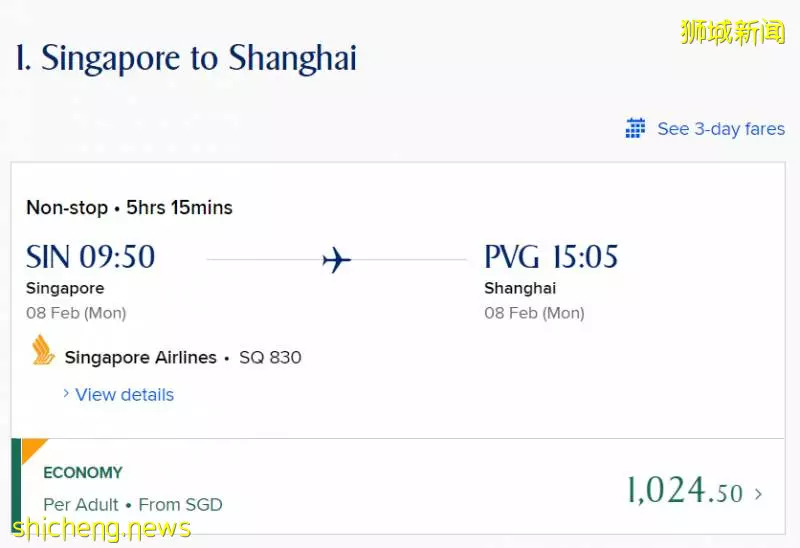The width and height of the screenshot is (800, 548).
Task: Click the Singapore to Shanghai heading
Action: [x=186, y=59]
